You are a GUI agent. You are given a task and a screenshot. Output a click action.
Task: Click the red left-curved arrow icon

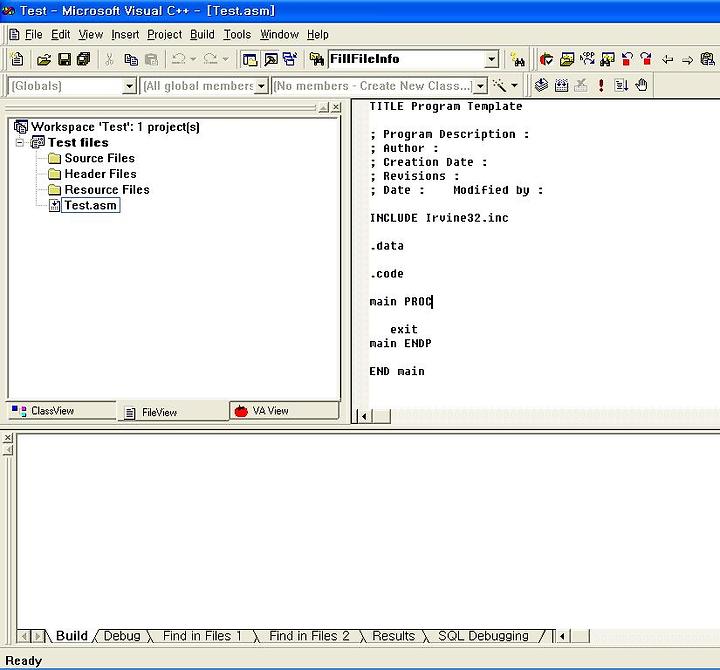pos(627,59)
